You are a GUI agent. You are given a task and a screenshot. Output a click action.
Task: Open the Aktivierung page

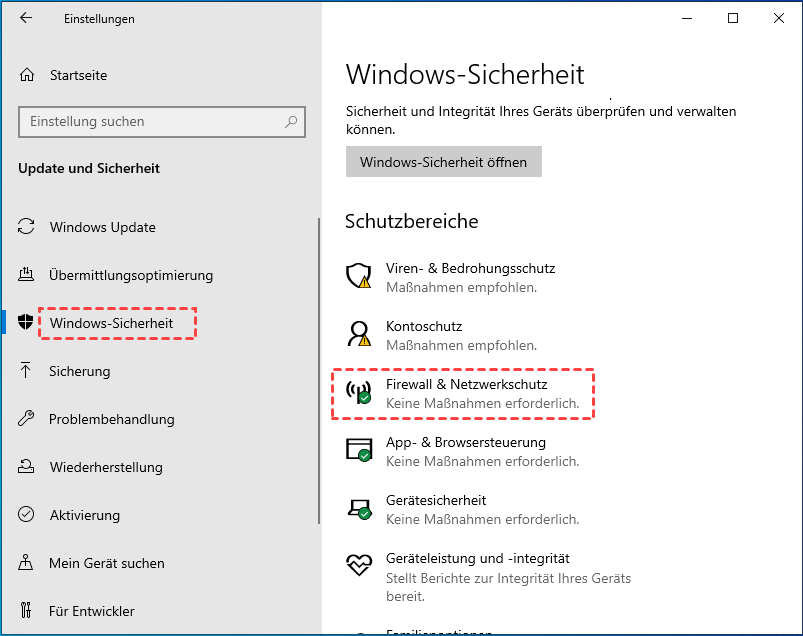pos(84,515)
